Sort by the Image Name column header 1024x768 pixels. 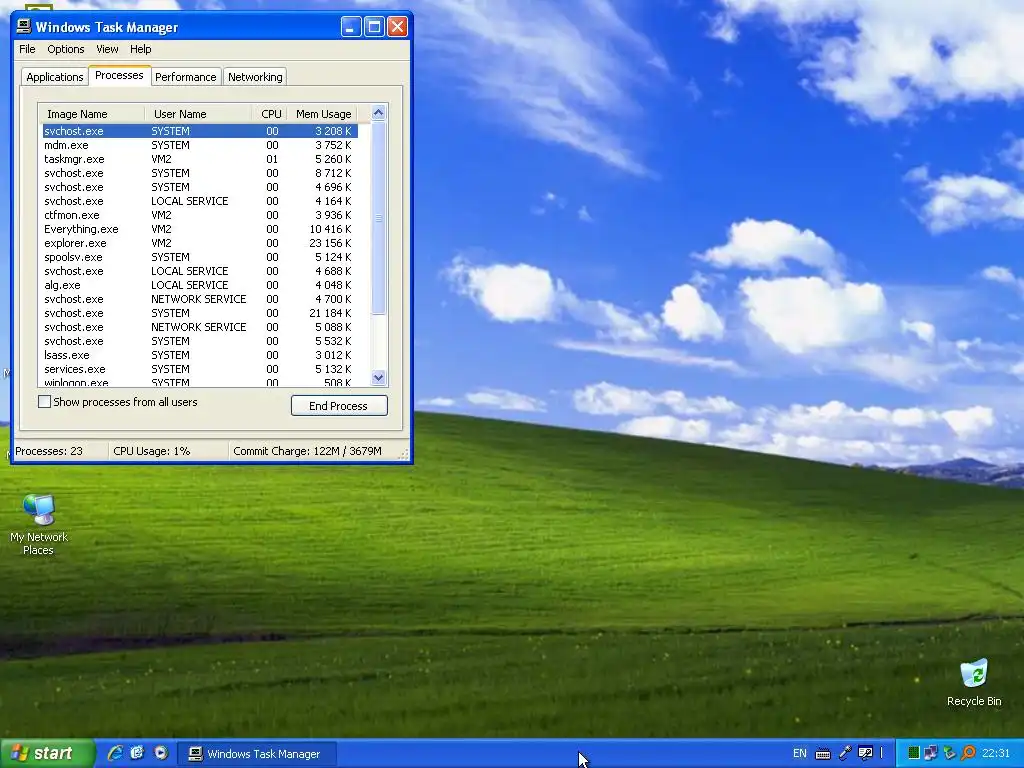pyautogui.click(x=91, y=114)
